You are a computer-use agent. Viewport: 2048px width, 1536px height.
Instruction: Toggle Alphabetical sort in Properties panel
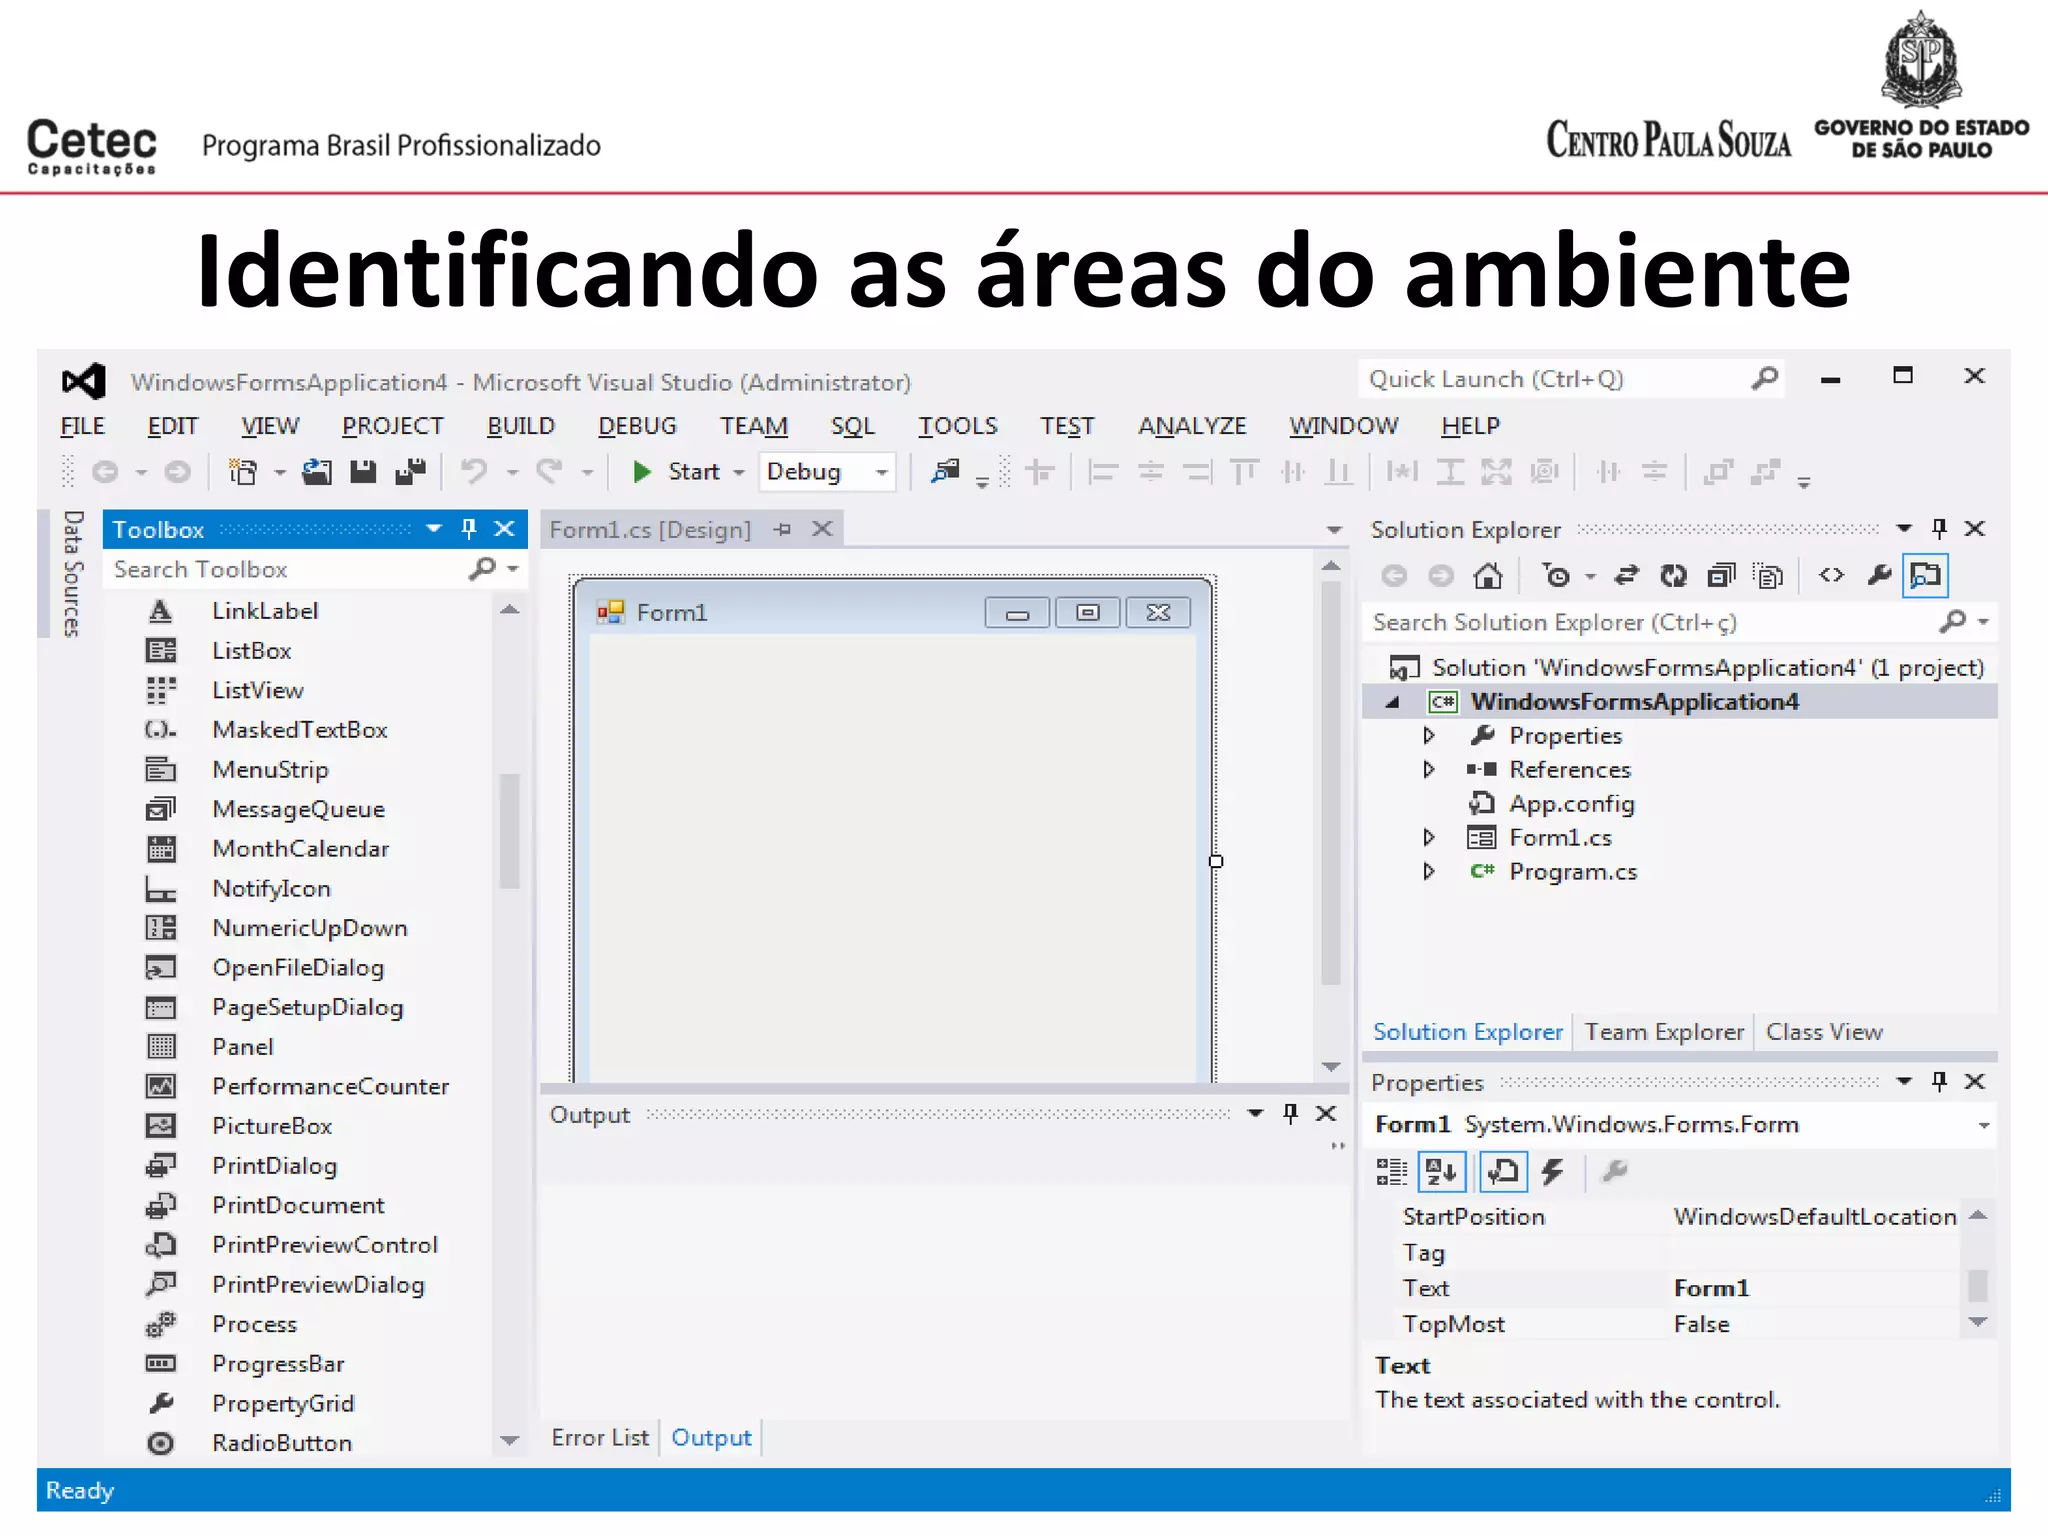tap(1442, 1171)
